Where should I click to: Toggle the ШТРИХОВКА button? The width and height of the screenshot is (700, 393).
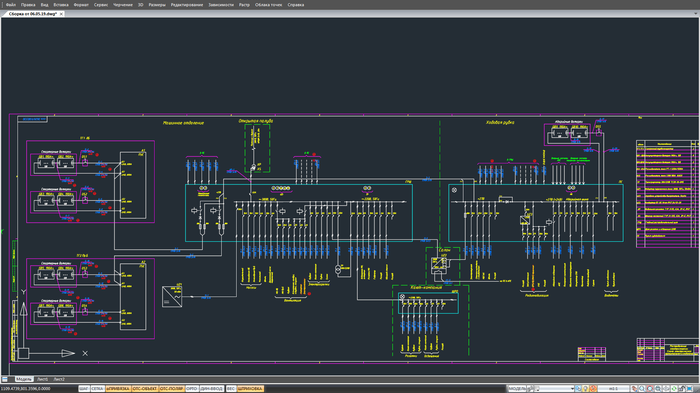pos(250,389)
